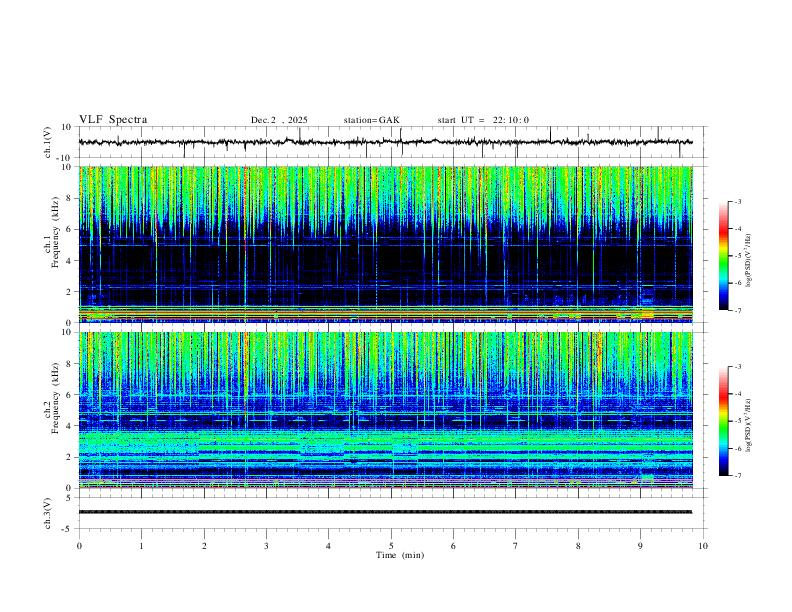Image resolution: width=792 pixels, height=612 pixels.
Task: Click the "Time (min)" axis title
Action: pos(400,555)
